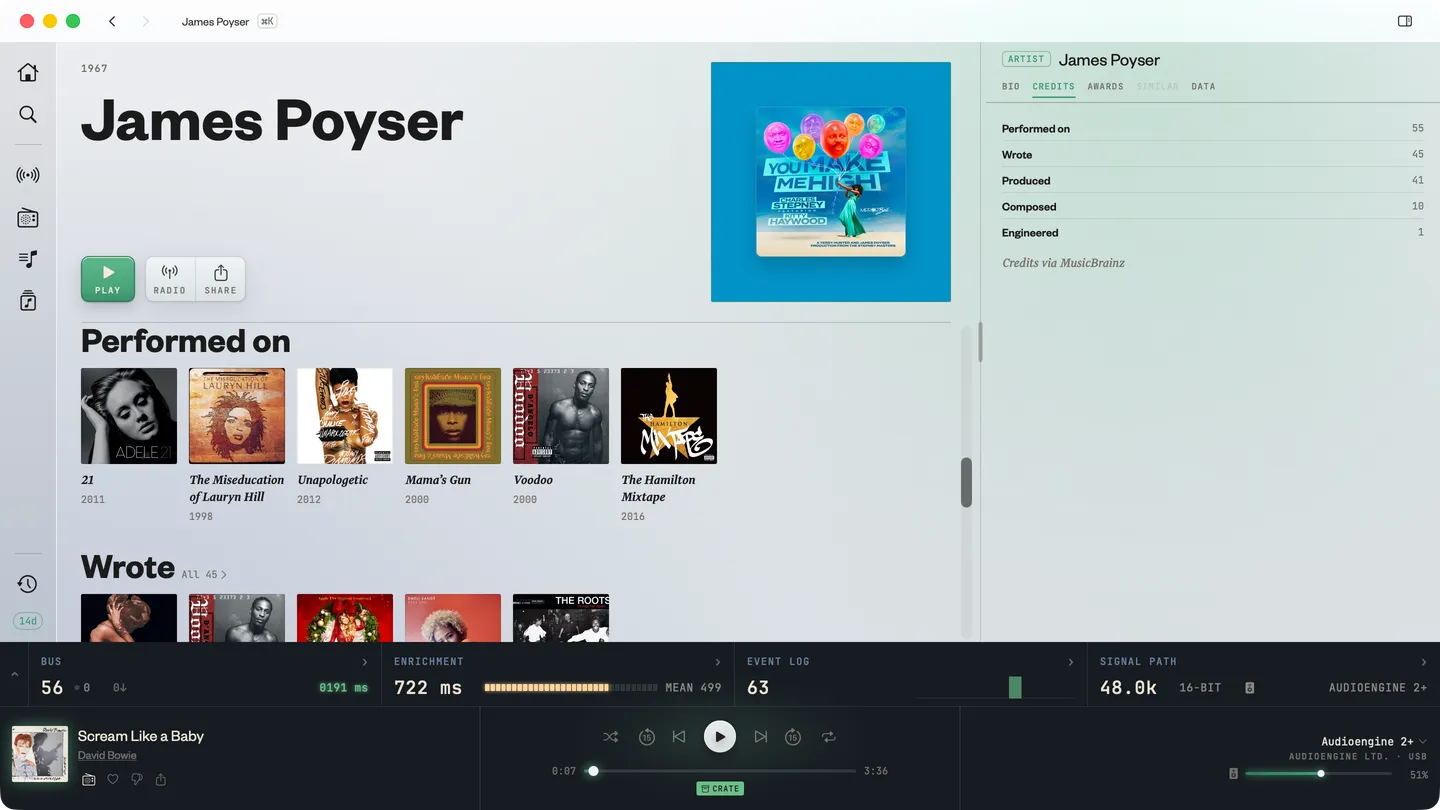Viewport: 1440px width, 810px height.
Task: Click the 'Credits via MusicBrainz' note
Action: pos(1063,263)
